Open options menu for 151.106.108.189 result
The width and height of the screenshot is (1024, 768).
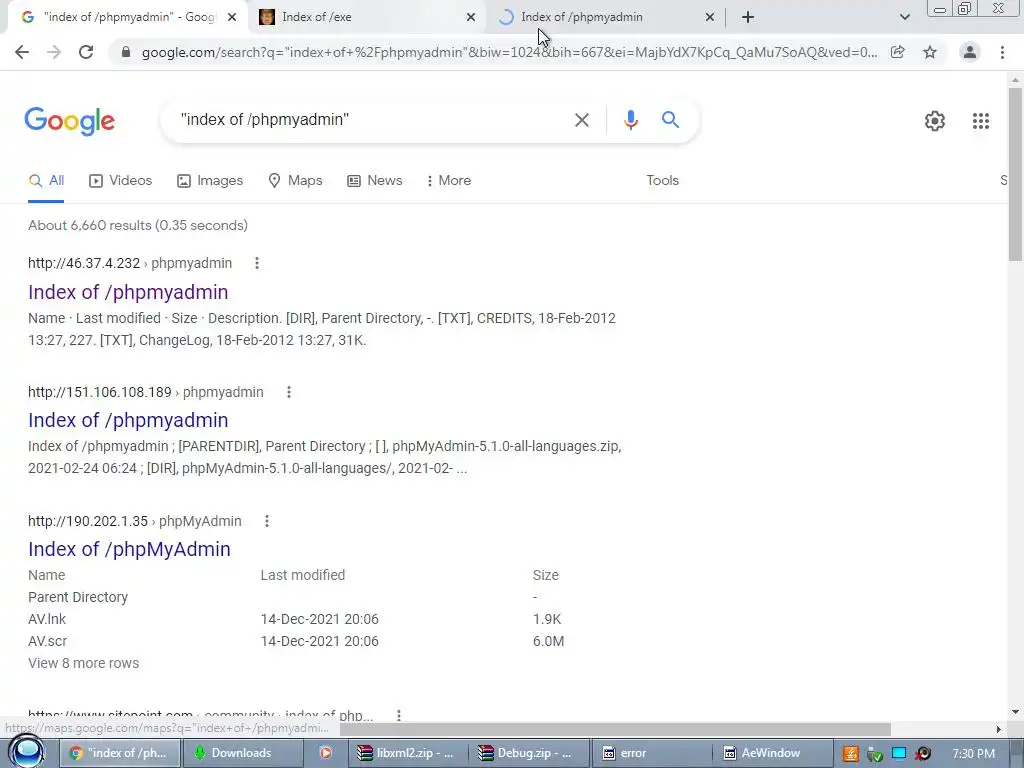tap(289, 392)
